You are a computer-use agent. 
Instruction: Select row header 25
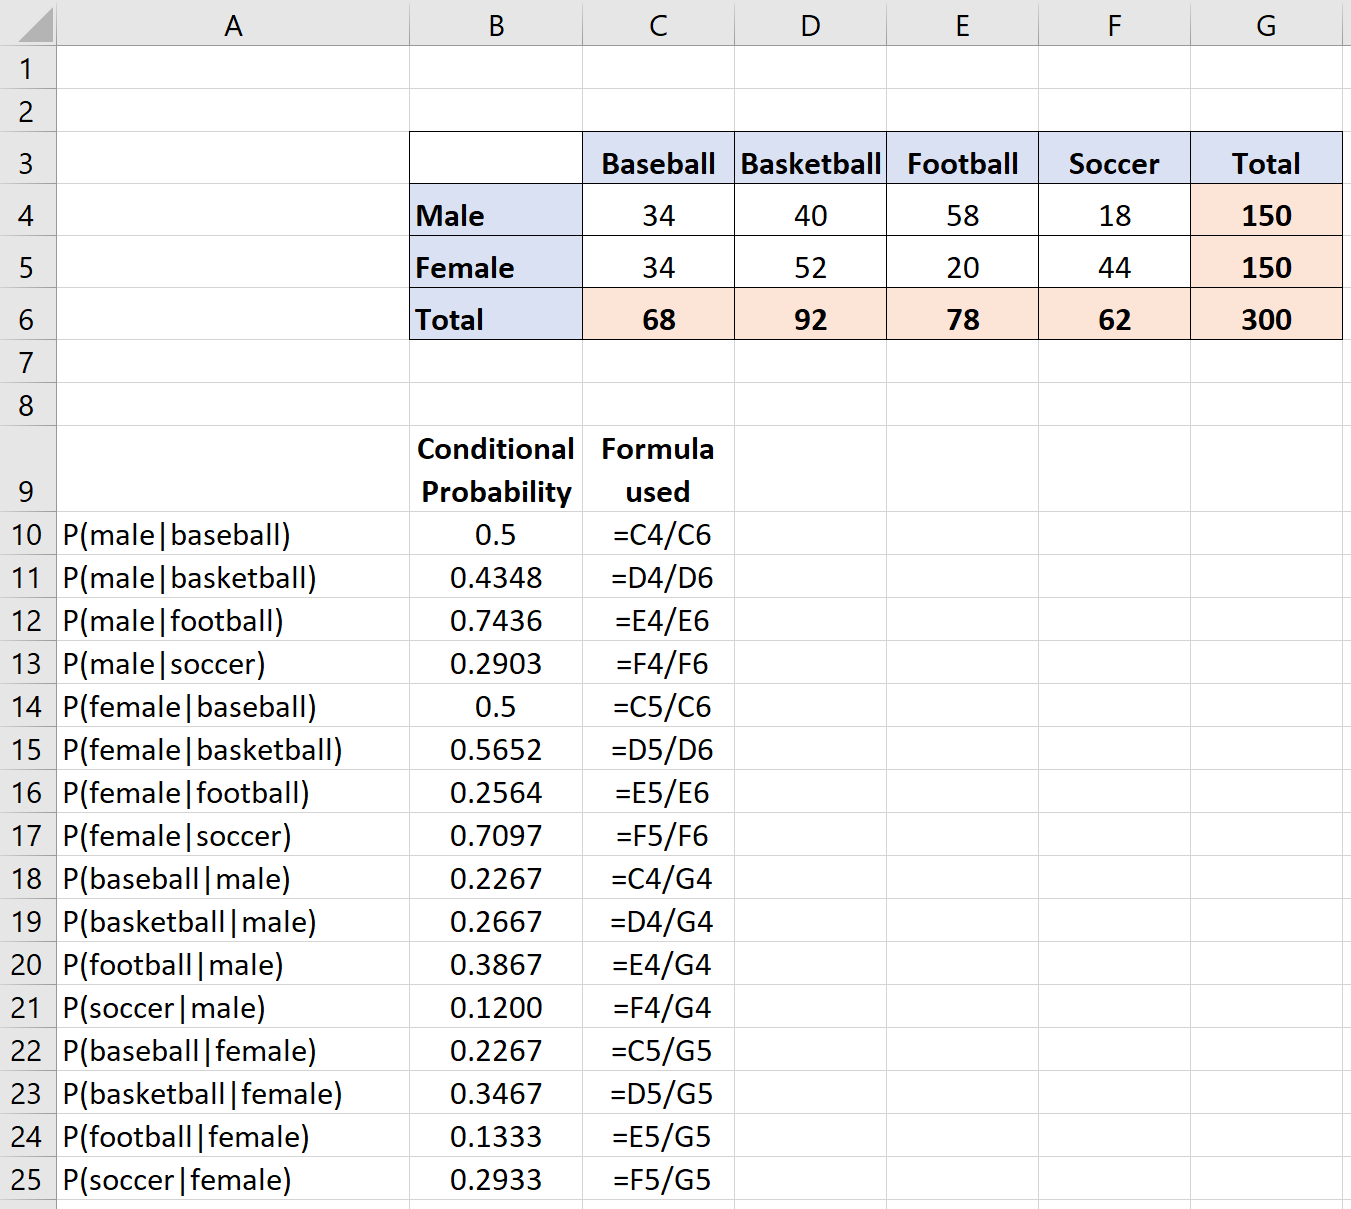27,1179
